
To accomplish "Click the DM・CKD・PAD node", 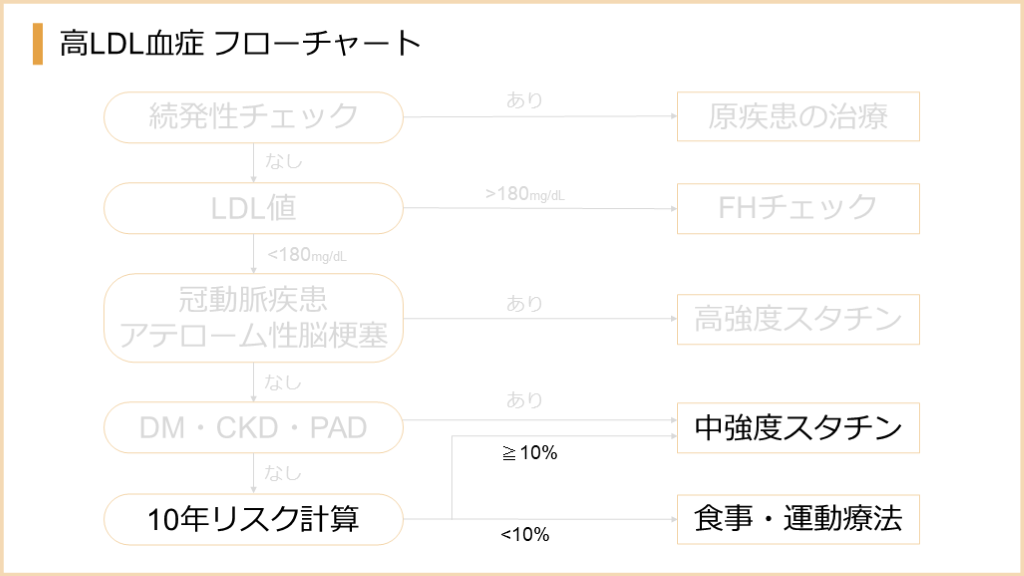I will coord(253,428).
